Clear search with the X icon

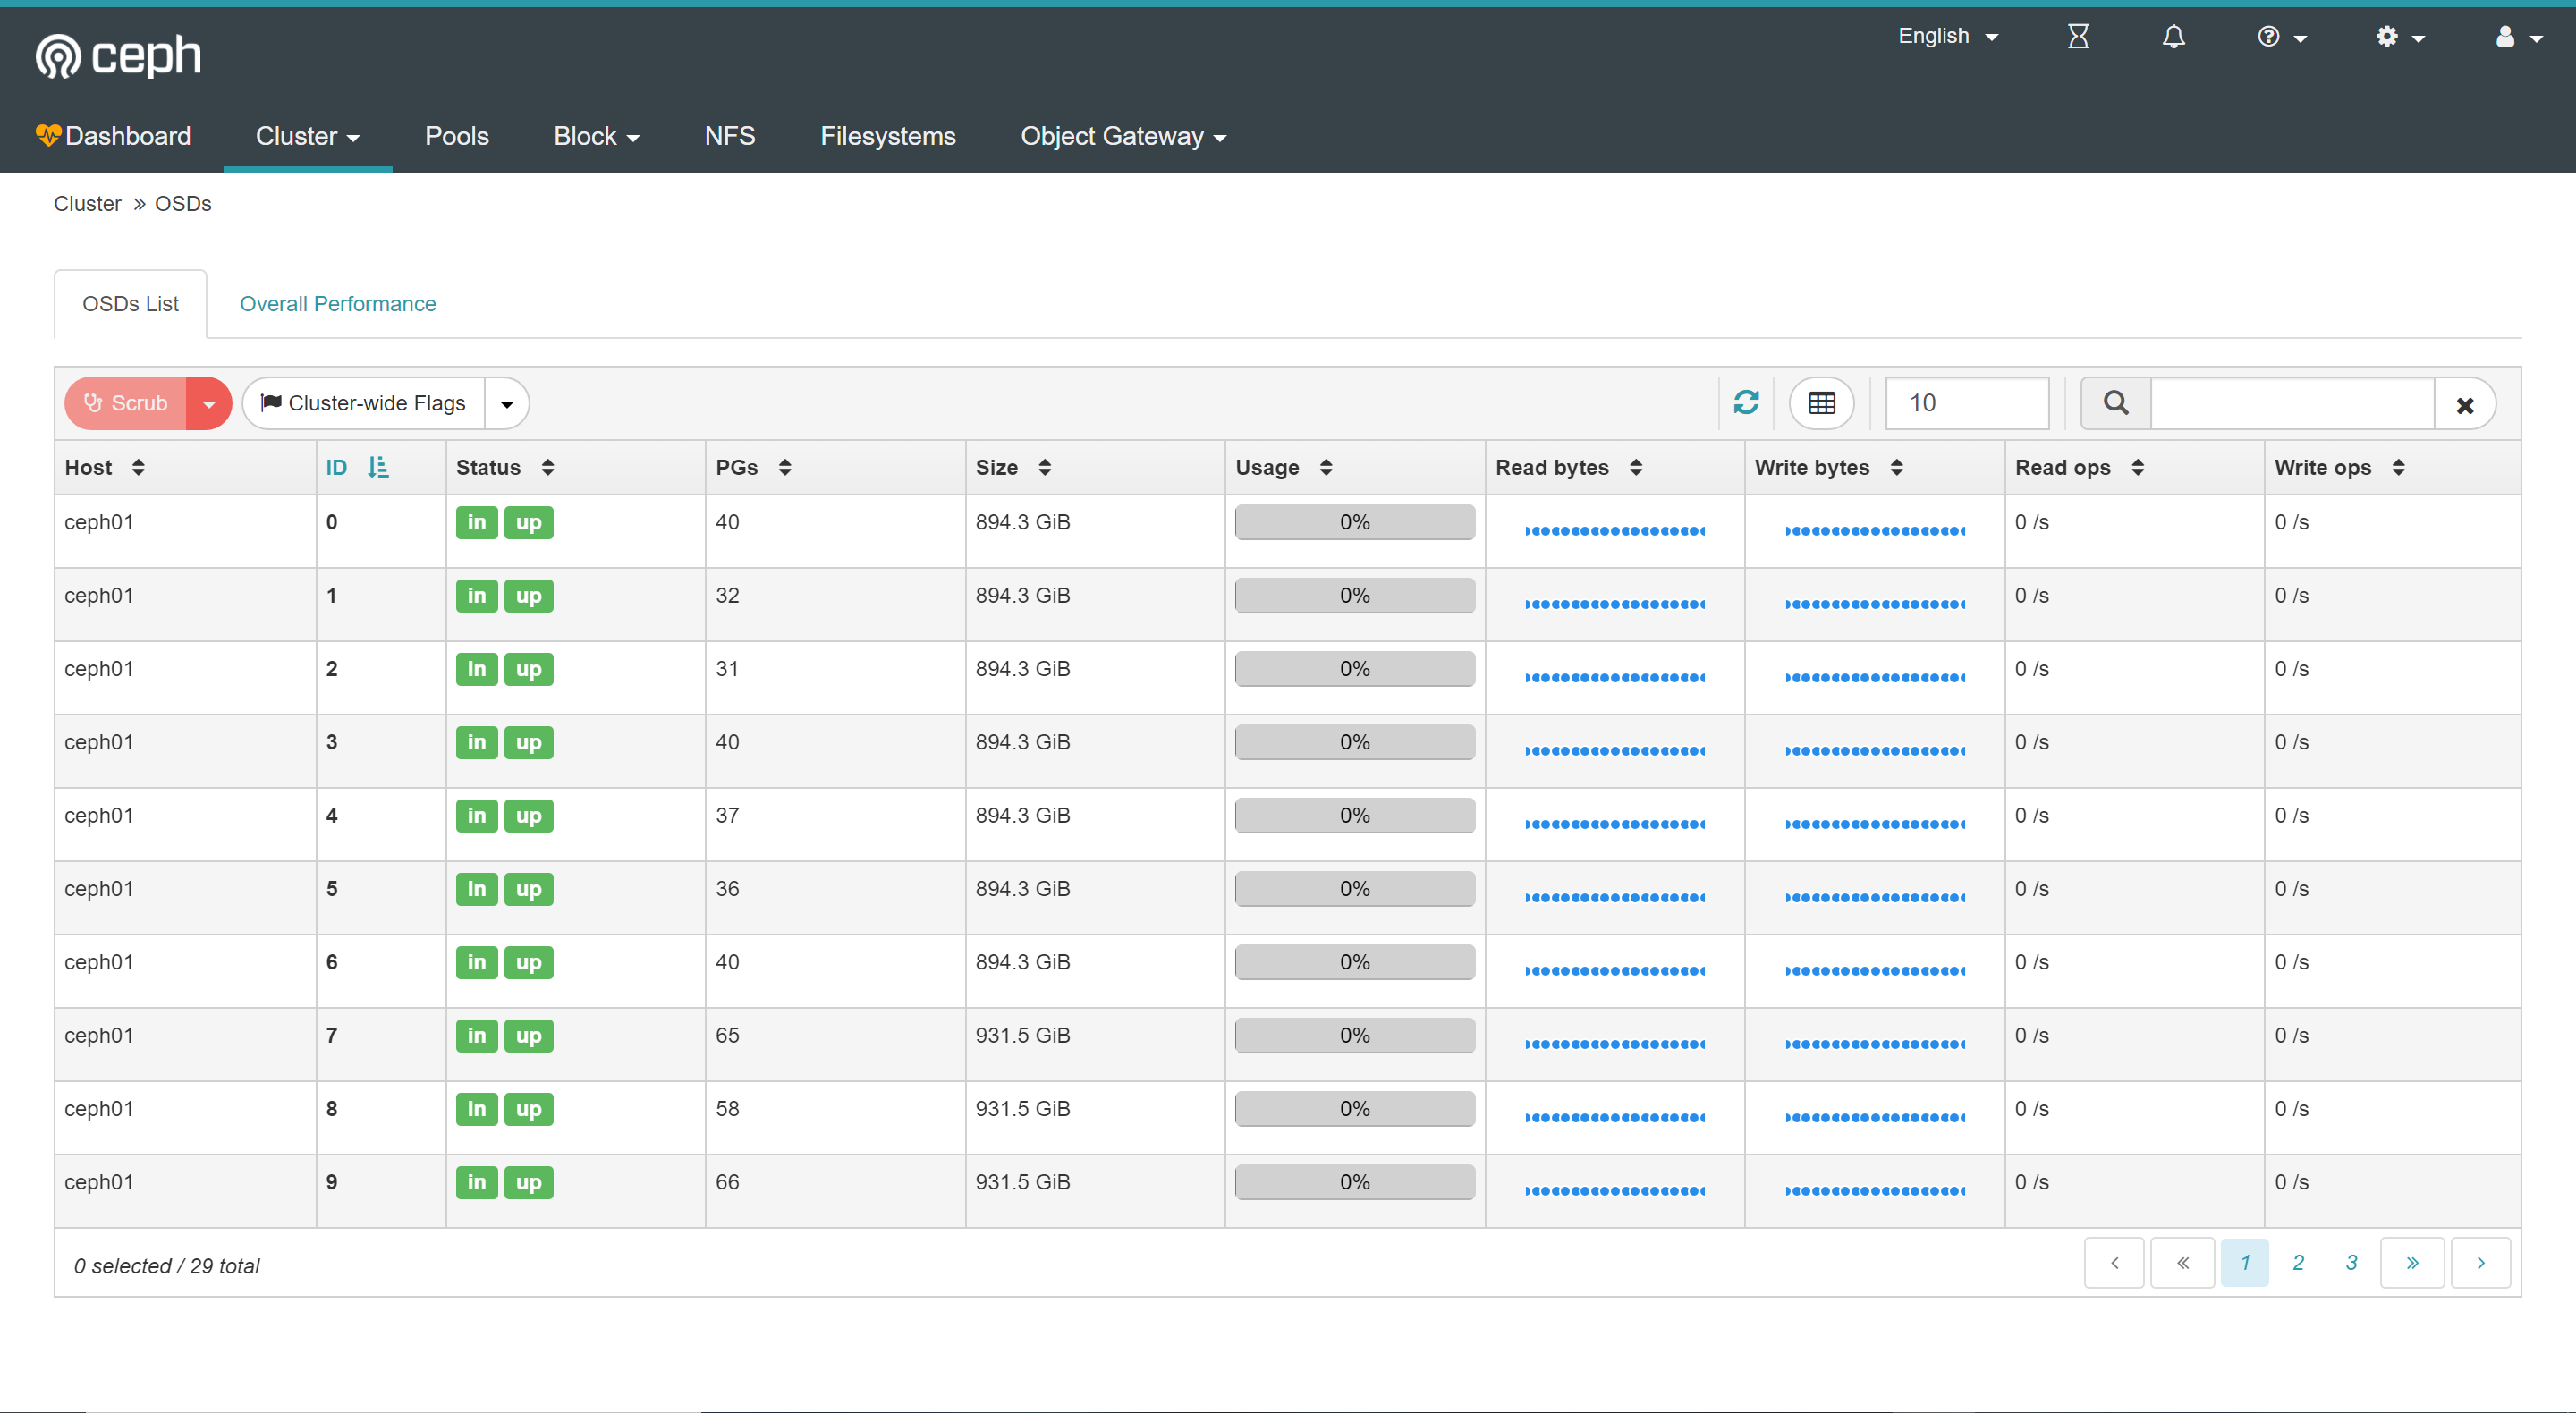pos(2465,405)
